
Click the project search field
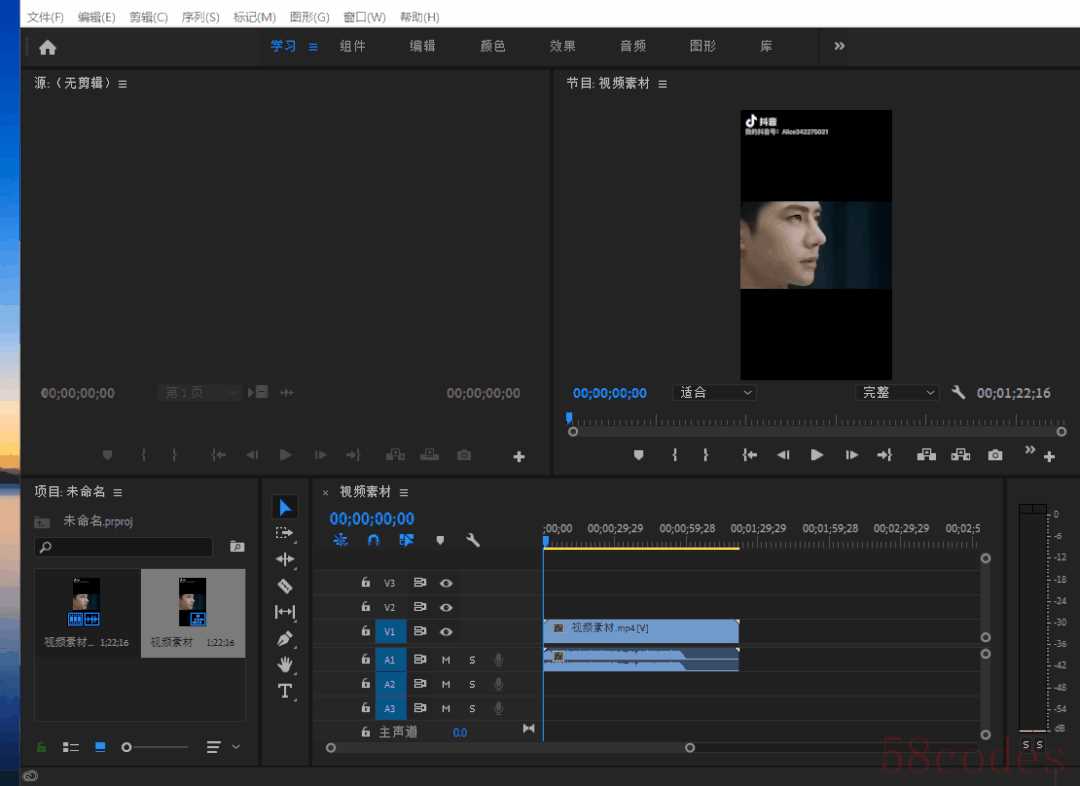click(124, 547)
